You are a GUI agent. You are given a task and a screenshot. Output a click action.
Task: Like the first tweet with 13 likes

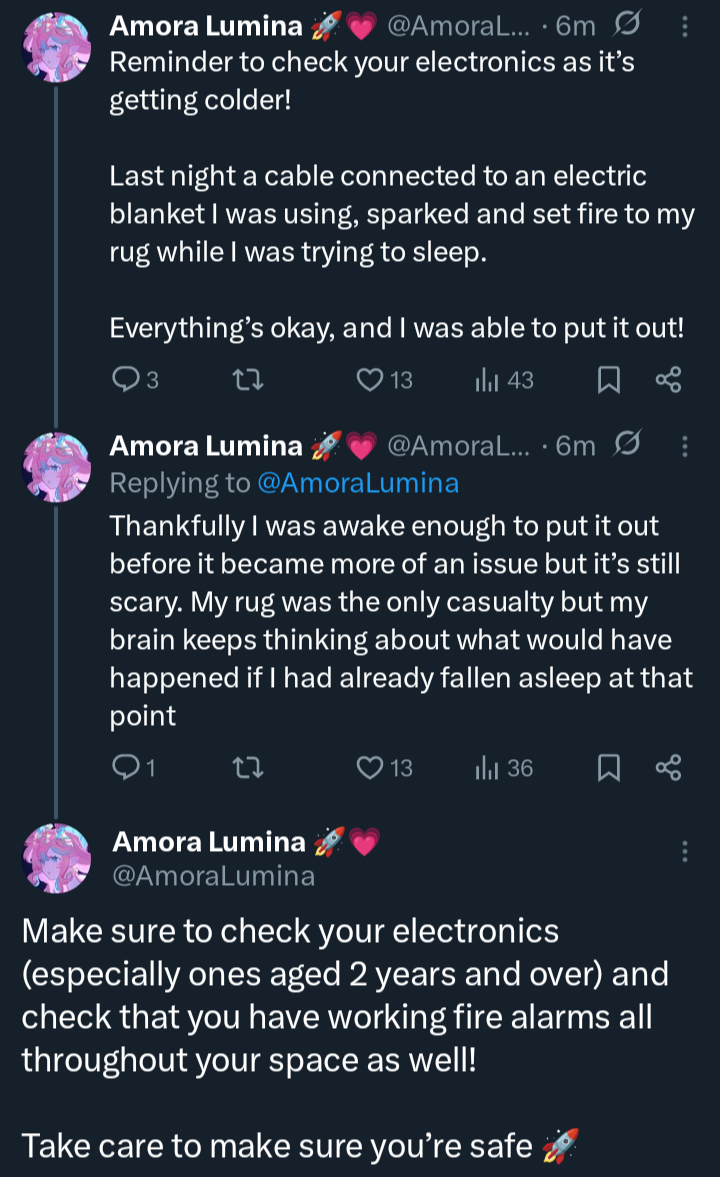pyautogui.click(x=371, y=380)
